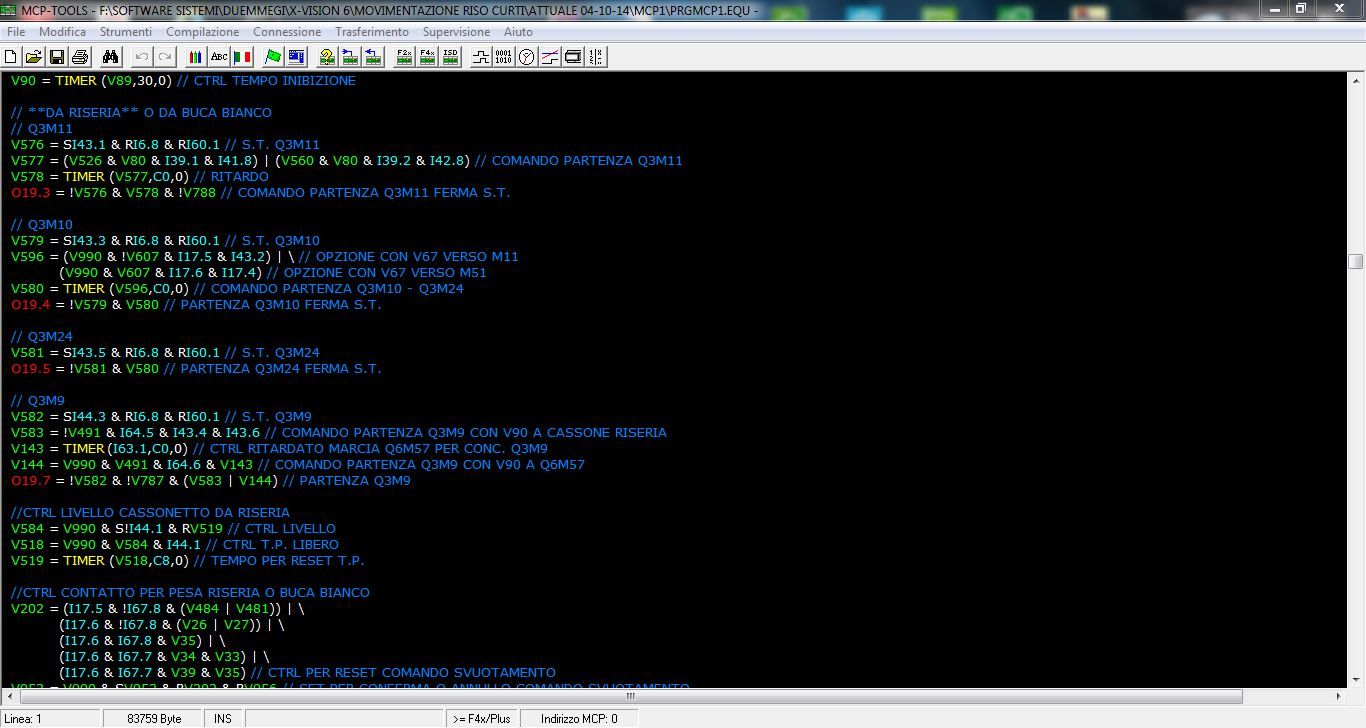Click the yellow question mark module icon
The height and width of the screenshot is (728, 1366).
point(327,57)
